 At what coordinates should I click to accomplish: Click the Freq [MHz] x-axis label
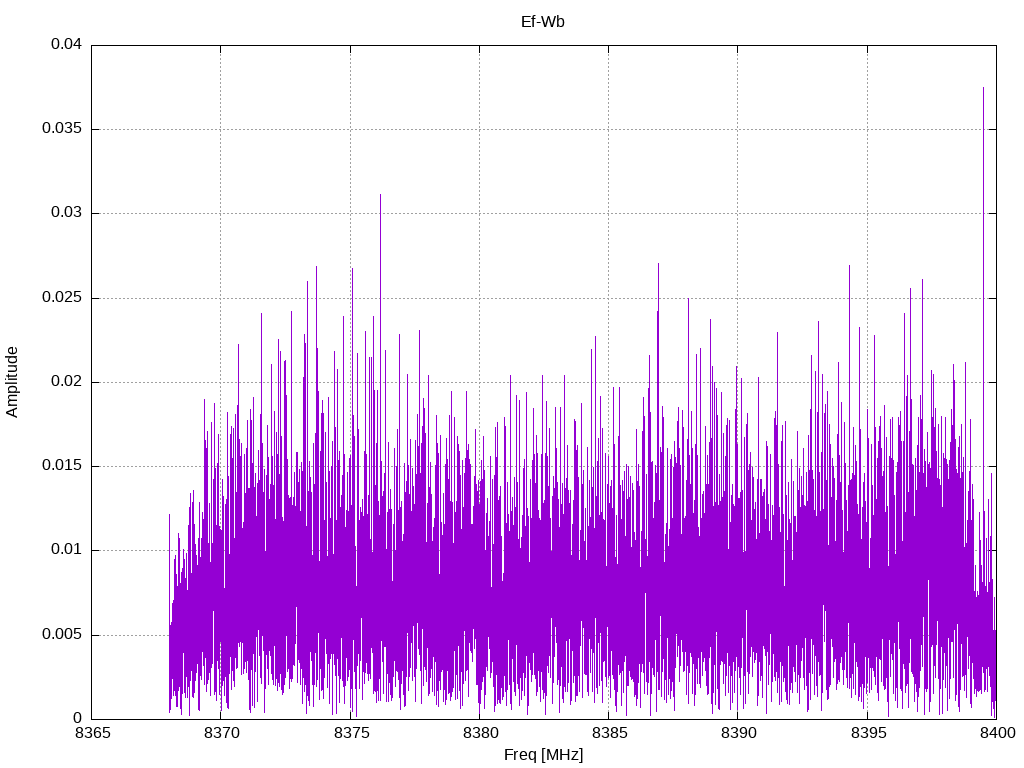[x=543, y=755]
